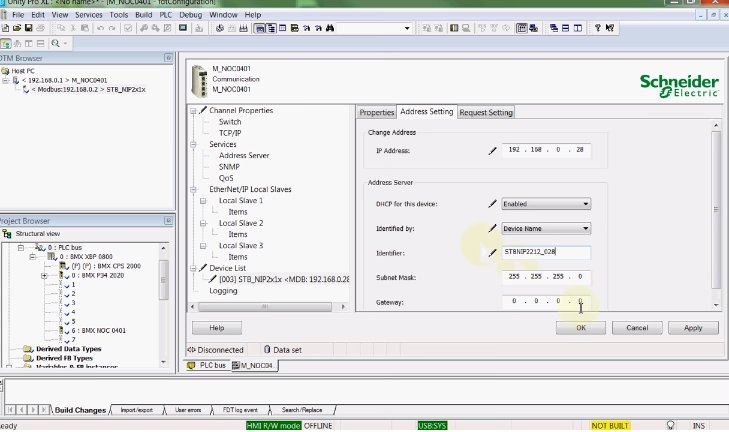Image resolution: width=729 pixels, height=432 pixels.
Task: Click the New project toolbar icon
Action: tap(6, 28)
